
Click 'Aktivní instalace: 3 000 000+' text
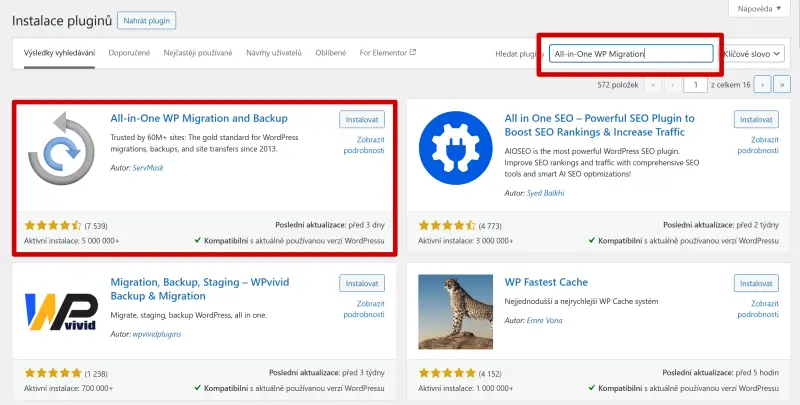(x=466, y=241)
